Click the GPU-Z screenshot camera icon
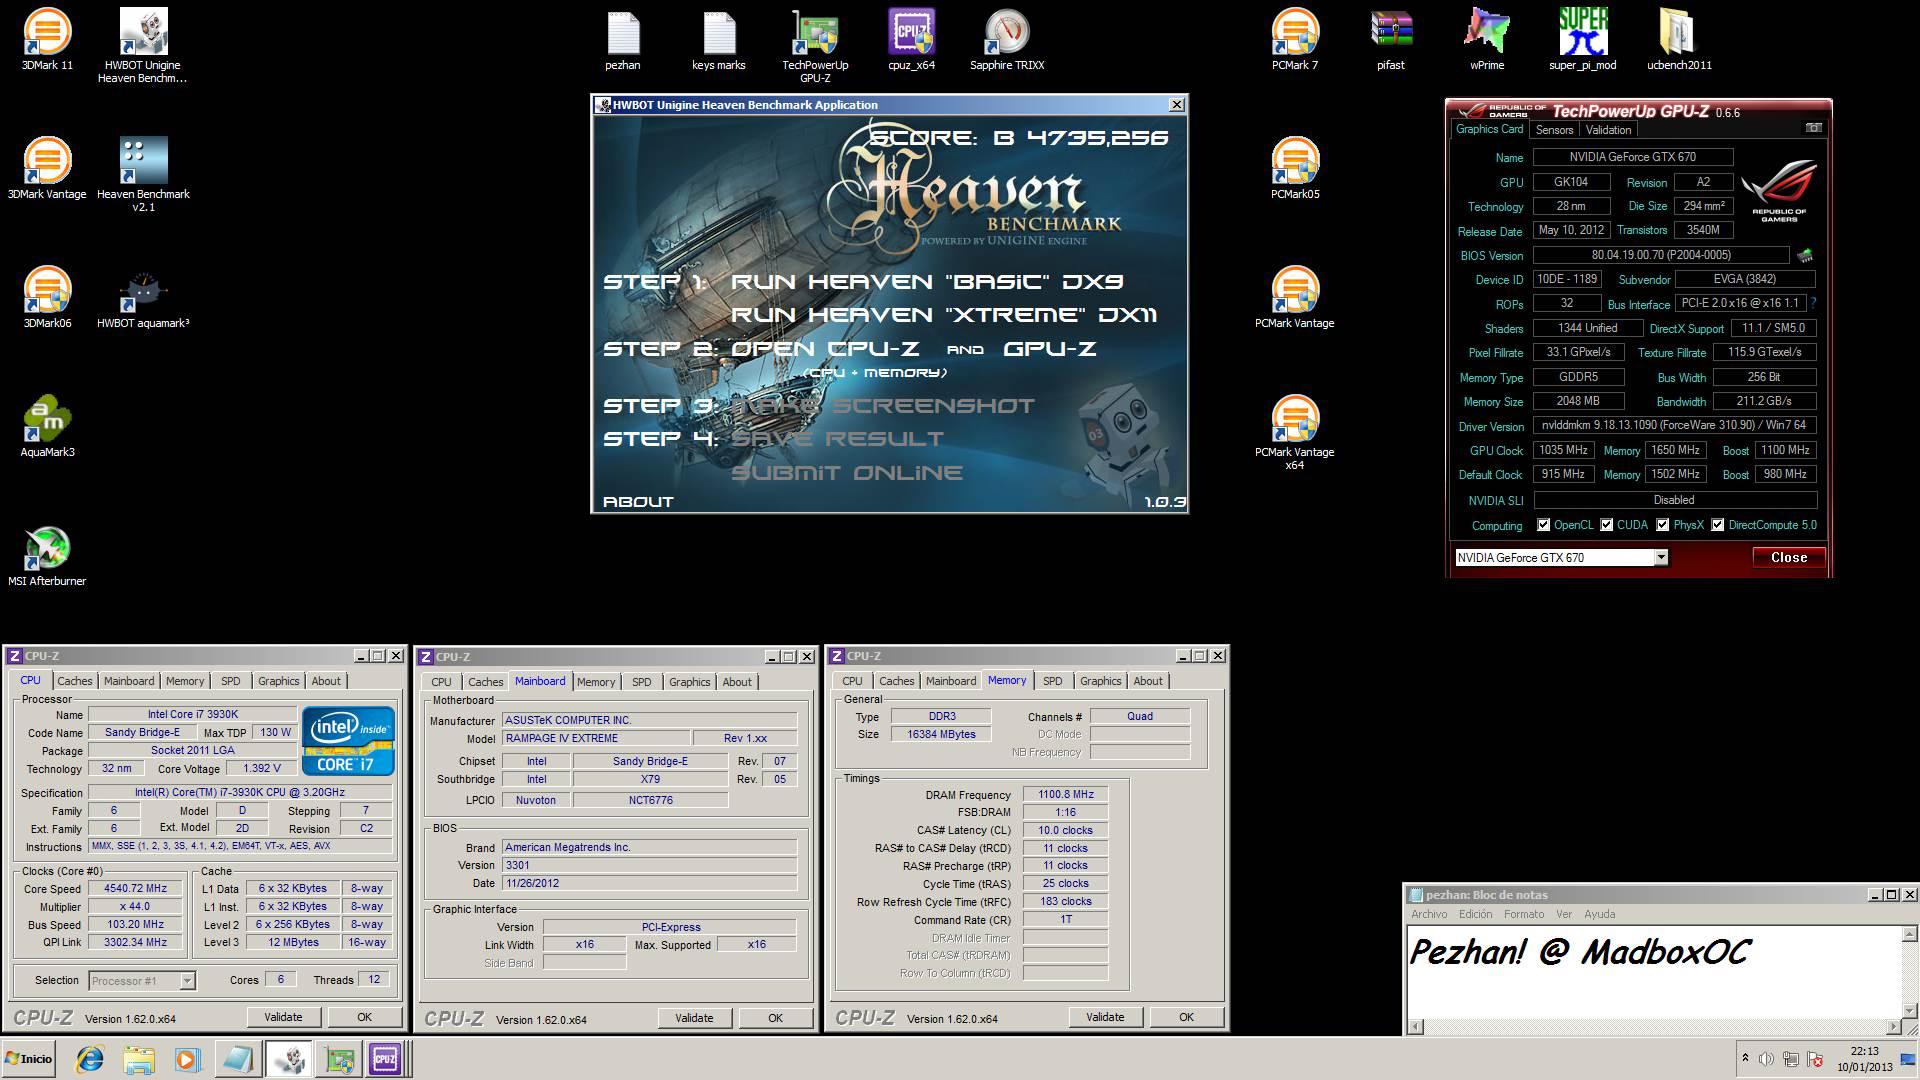This screenshot has width=1920, height=1080. point(1814,128)
